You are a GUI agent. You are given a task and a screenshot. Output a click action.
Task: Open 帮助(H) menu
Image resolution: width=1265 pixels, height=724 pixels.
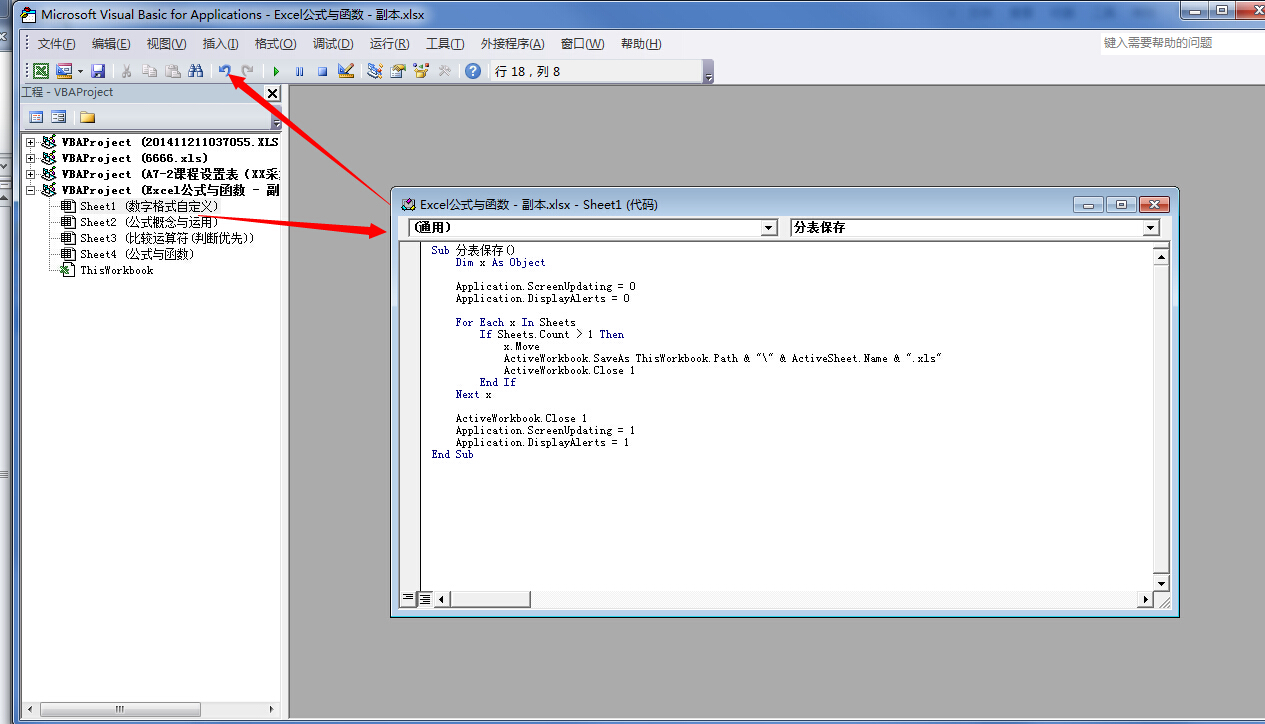coord(641,44)
